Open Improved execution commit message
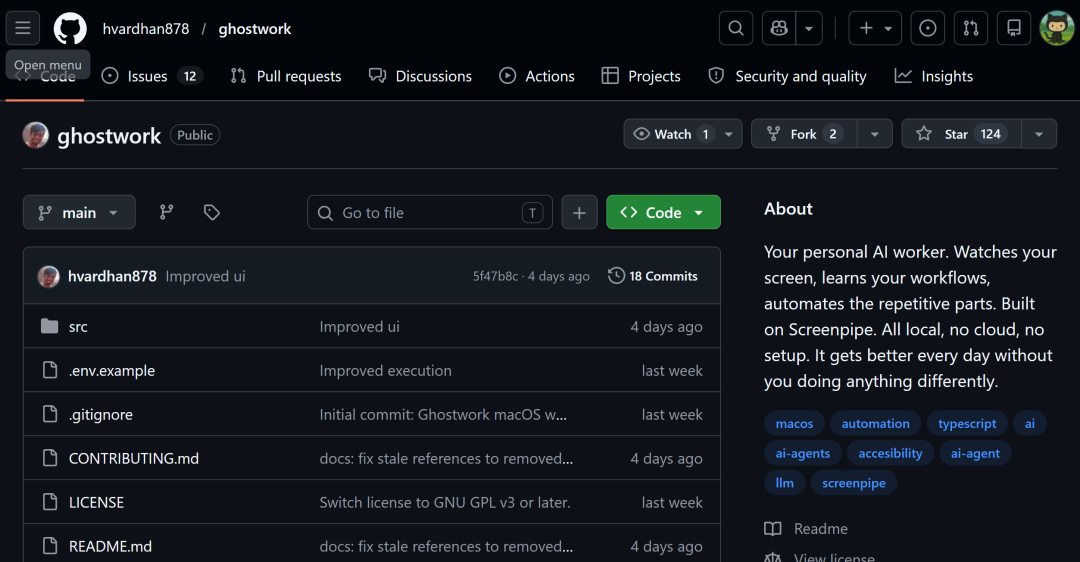 (386, 371)
